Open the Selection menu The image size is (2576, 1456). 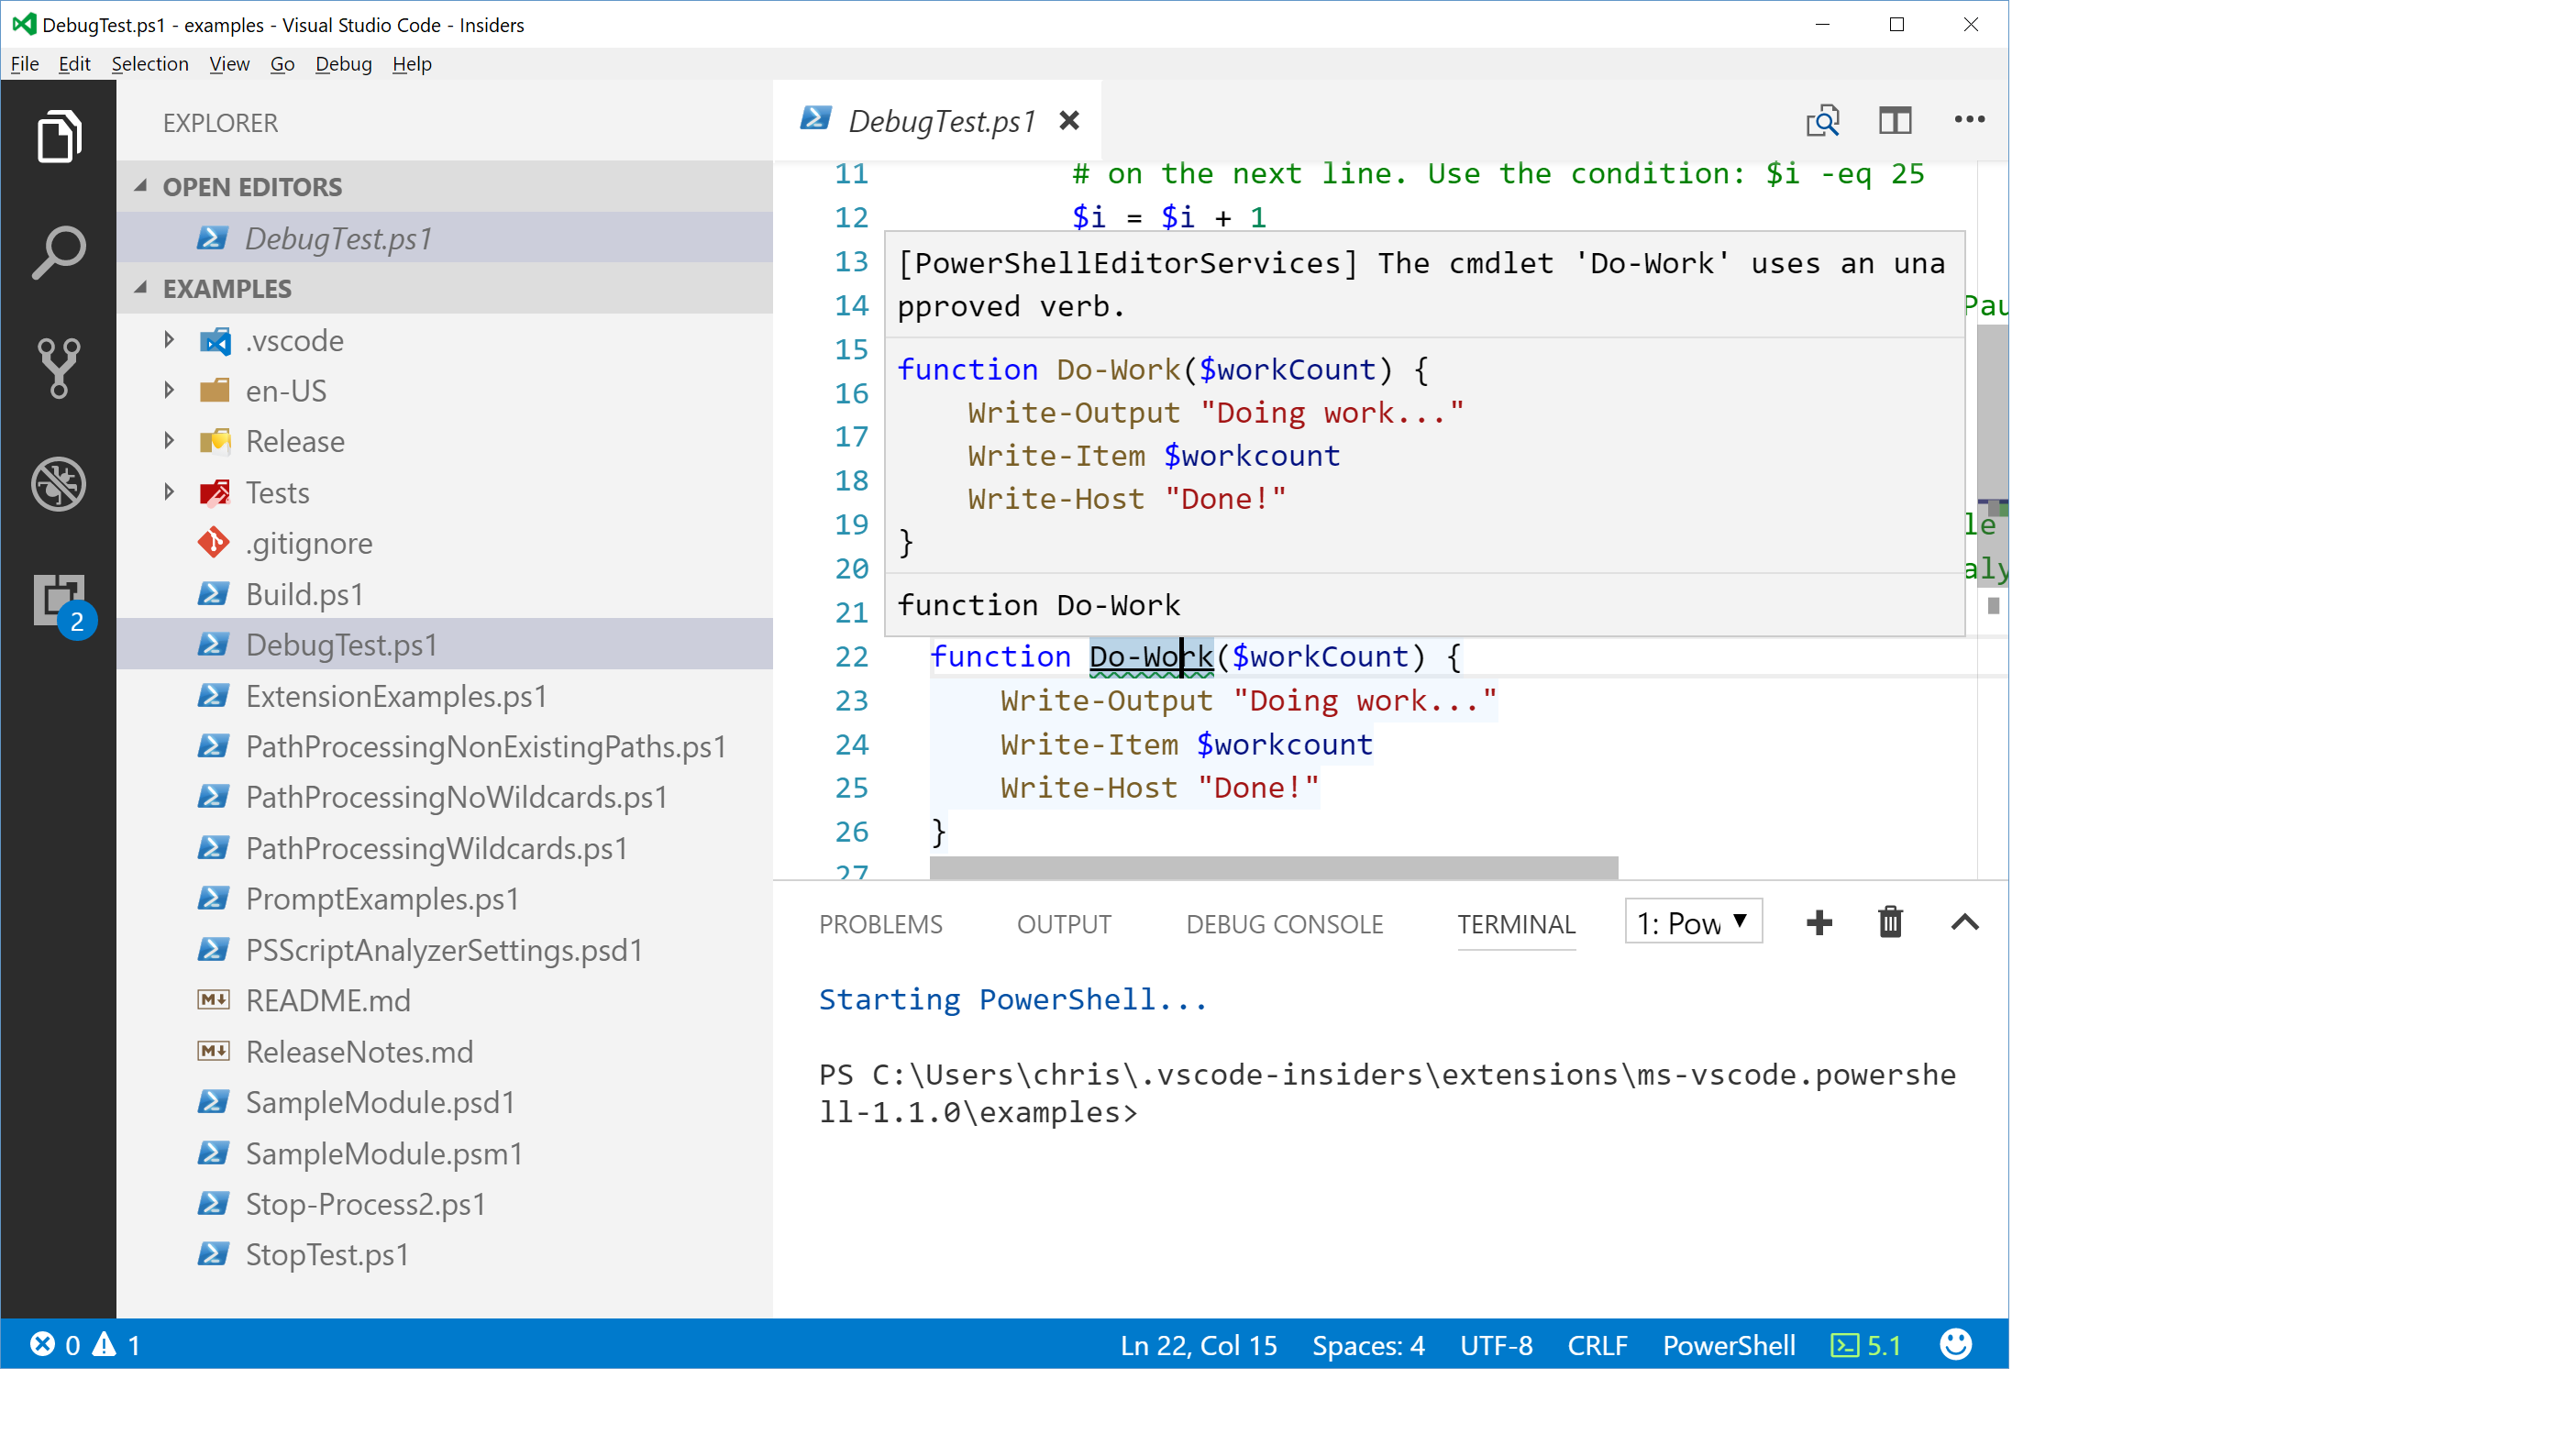click(x=150, y=64)
